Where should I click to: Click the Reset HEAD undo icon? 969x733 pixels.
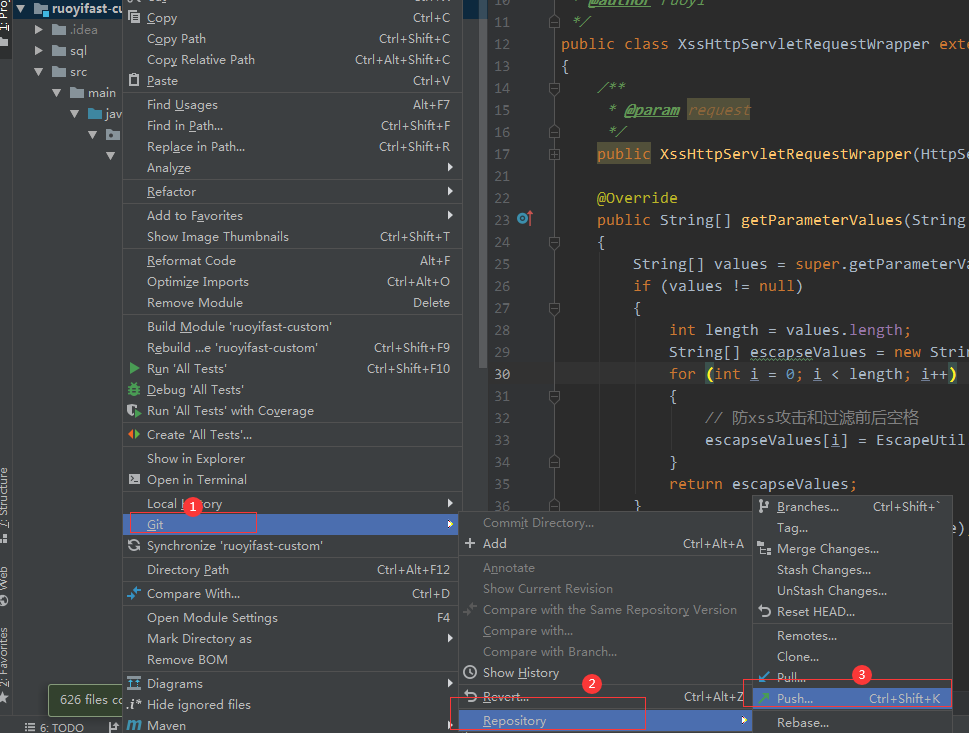[x=764, y=612]
